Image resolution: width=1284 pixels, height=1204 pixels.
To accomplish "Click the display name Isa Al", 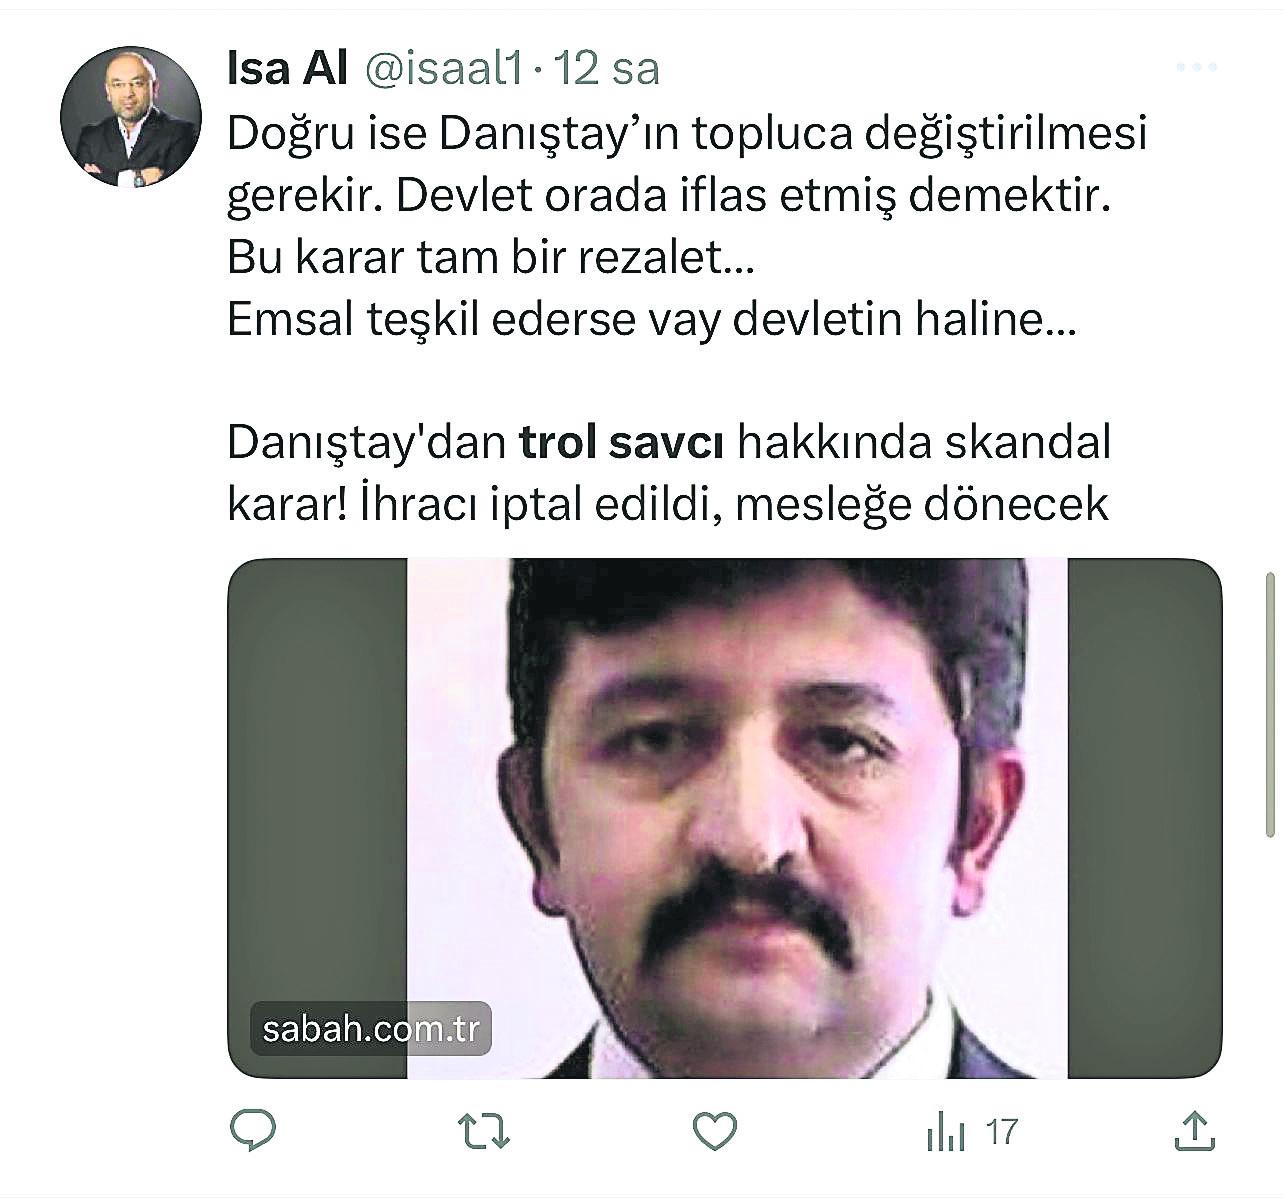I will pyautogui.click(x=287, y=68).
